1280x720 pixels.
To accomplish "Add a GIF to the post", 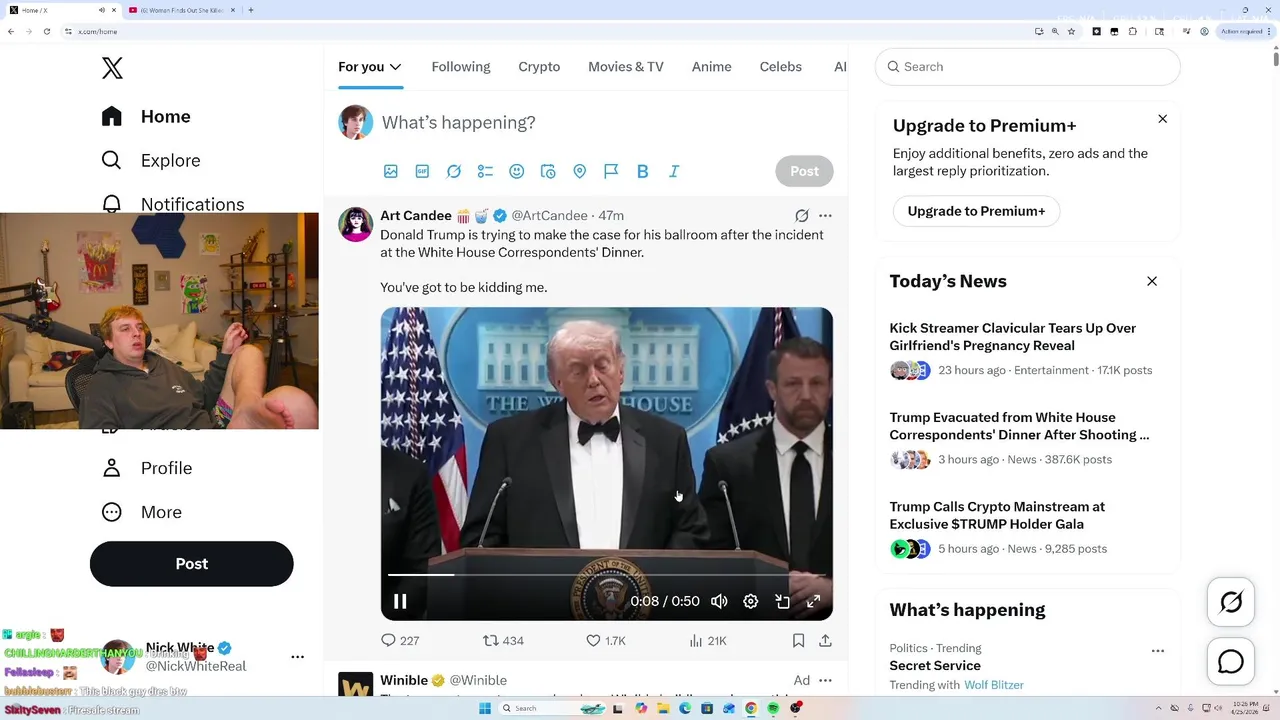I will (x=422, y=172).
